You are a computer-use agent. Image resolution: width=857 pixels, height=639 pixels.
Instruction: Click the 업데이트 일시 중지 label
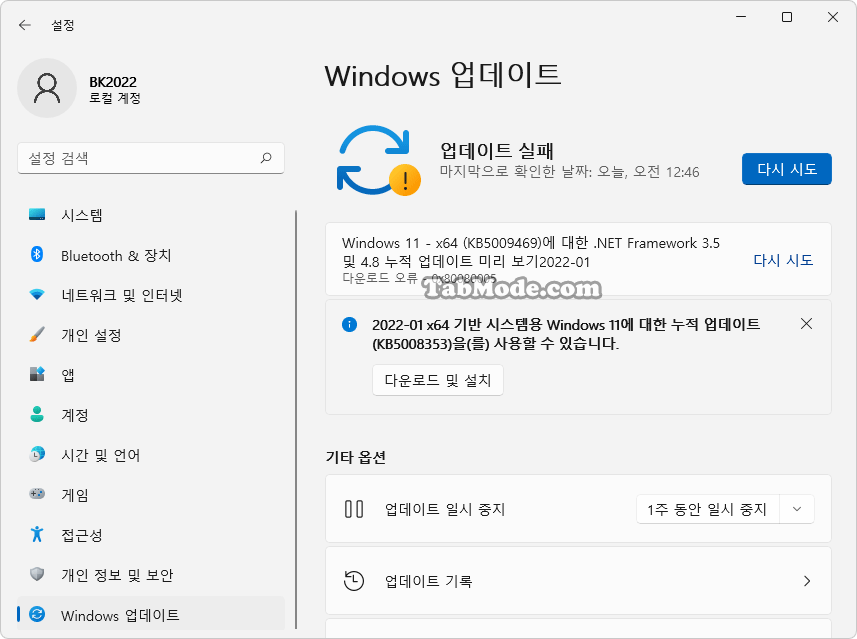(x=445, y=509)
